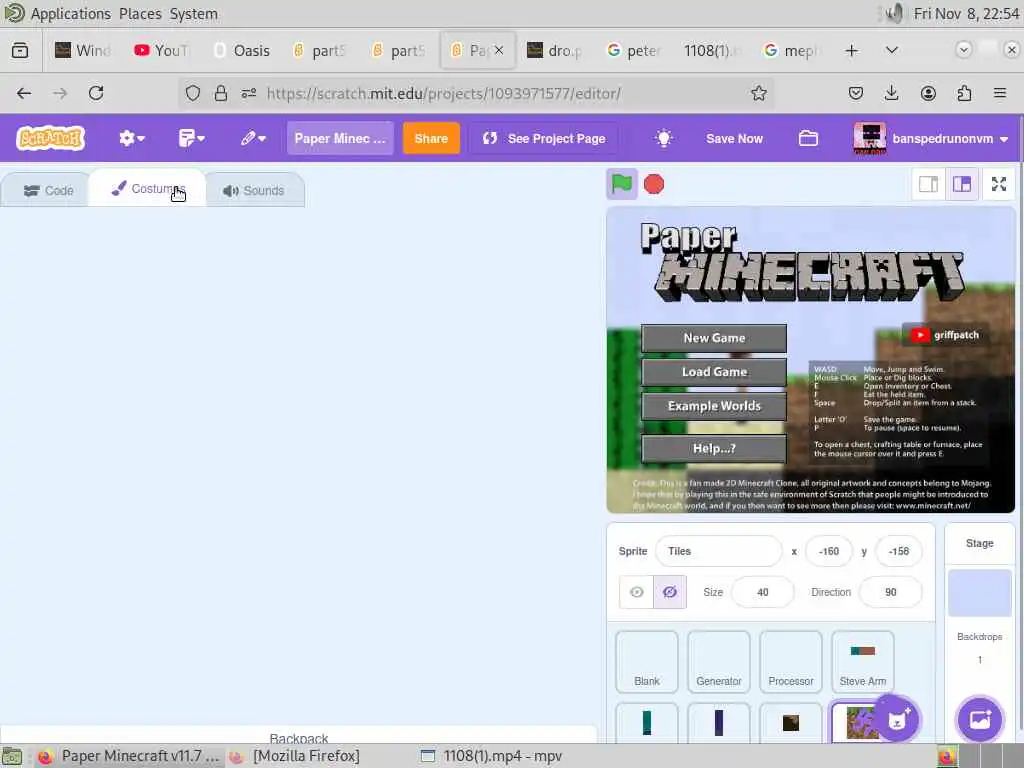Go back in Firefox
Image resolution: width=1024 pixels, height=768 pixels.
point(24,93)
